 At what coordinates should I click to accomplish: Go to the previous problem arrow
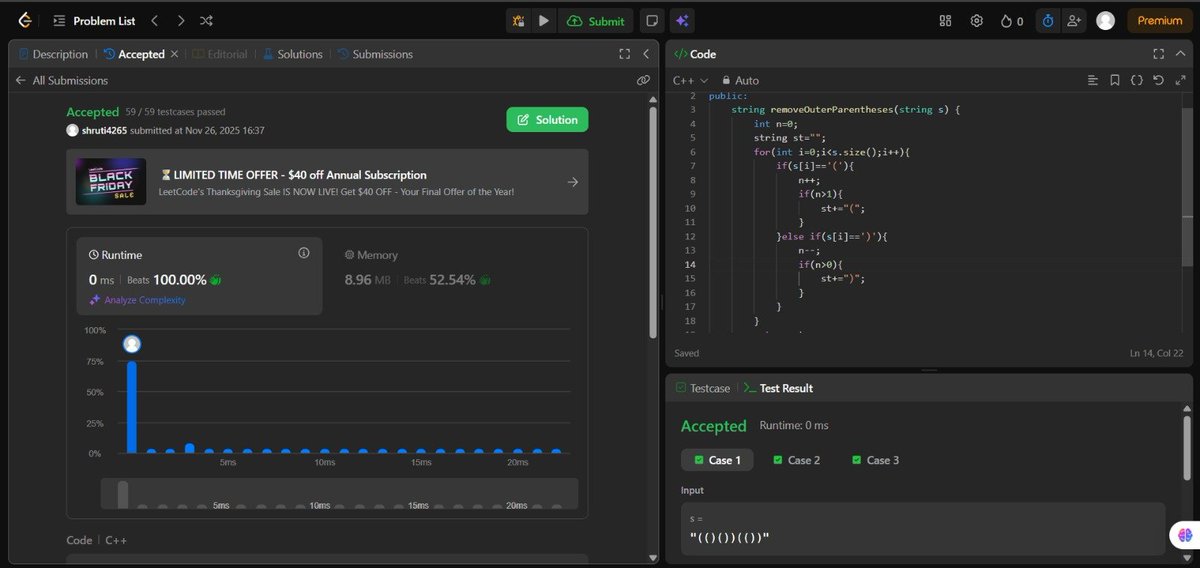tap(154, 20)
